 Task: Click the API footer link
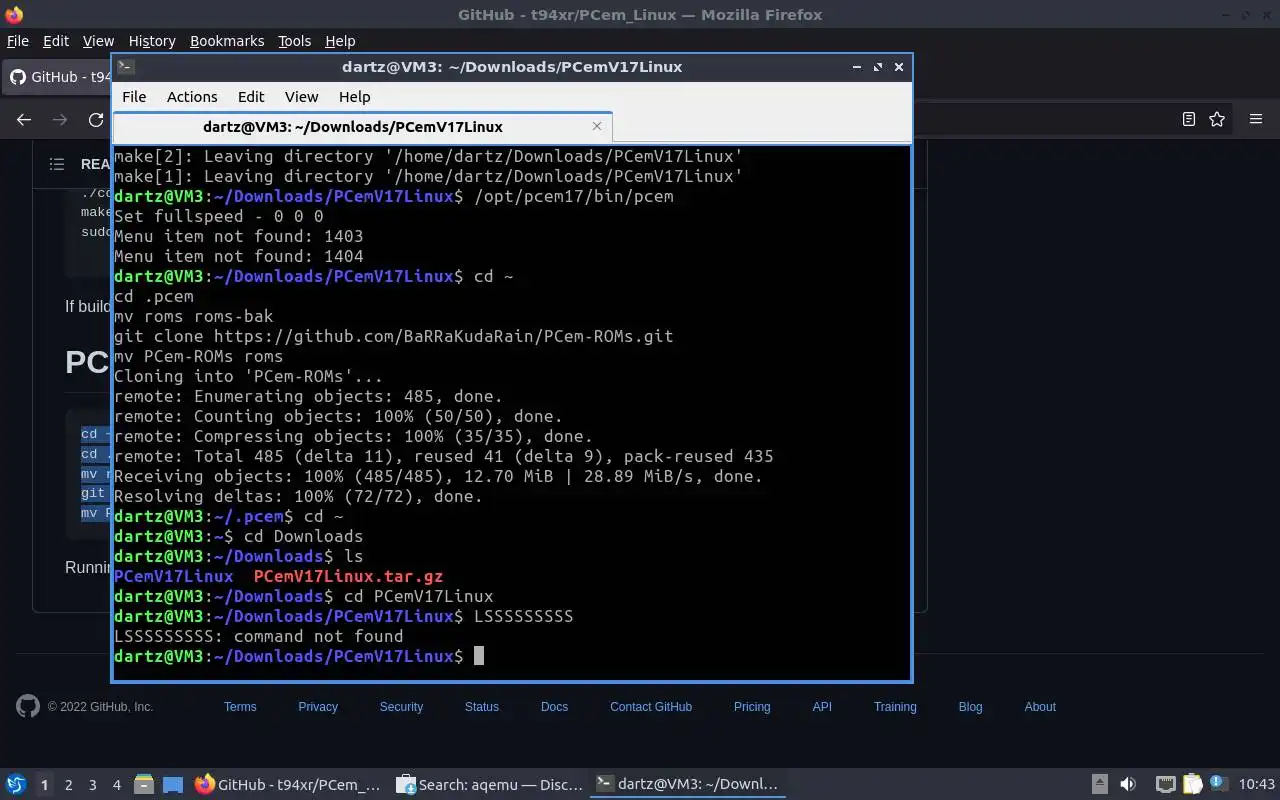coord(822,706)
